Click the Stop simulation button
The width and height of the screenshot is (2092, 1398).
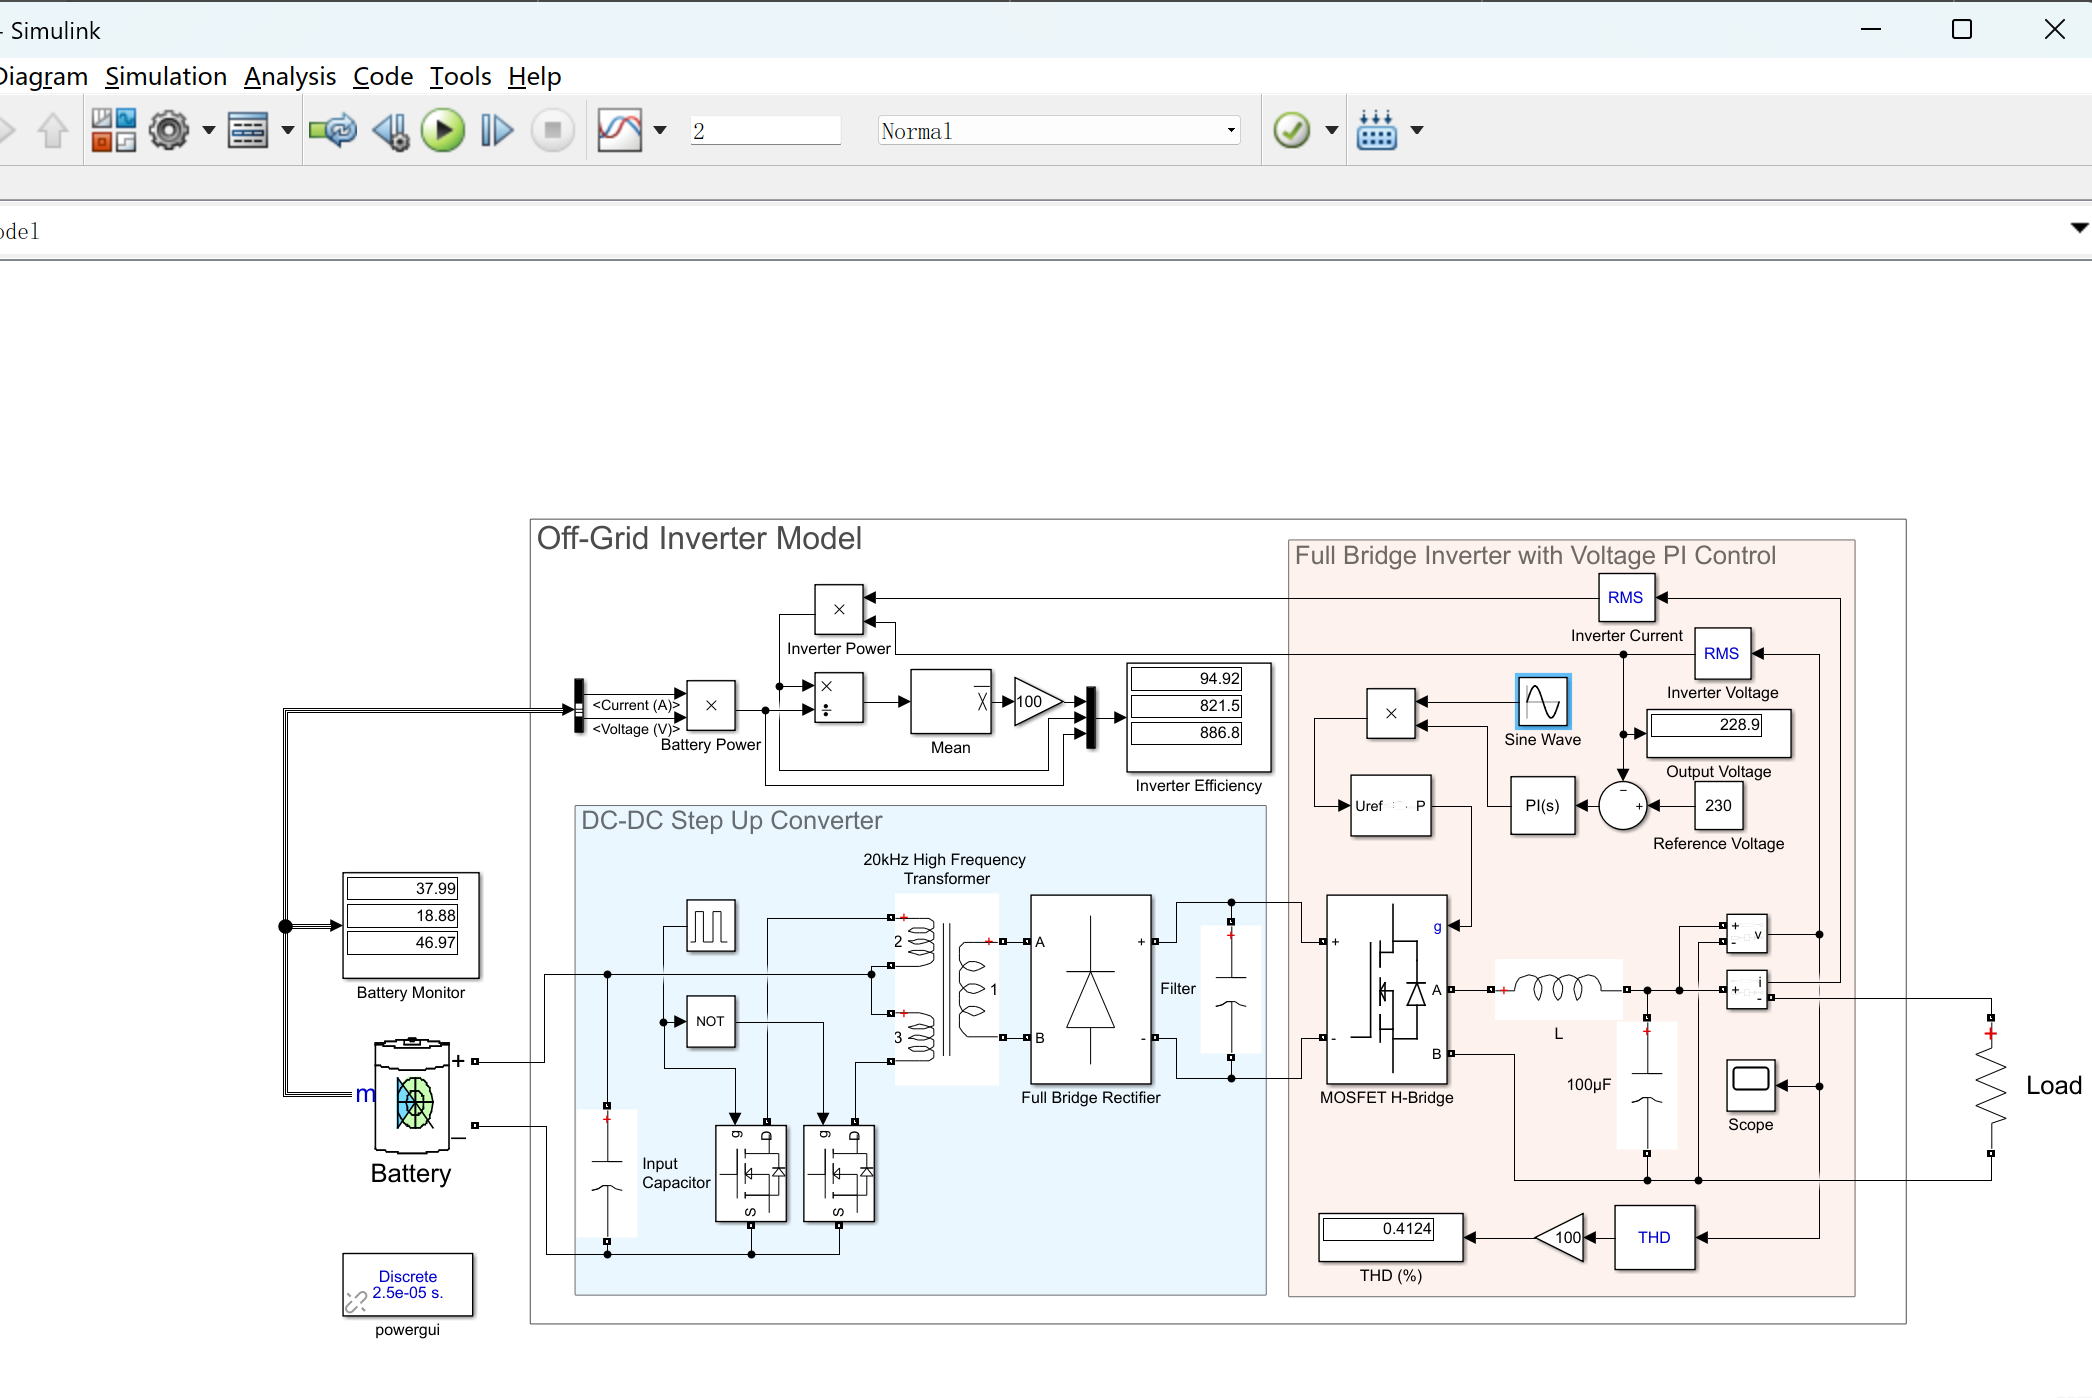(552, 131)
